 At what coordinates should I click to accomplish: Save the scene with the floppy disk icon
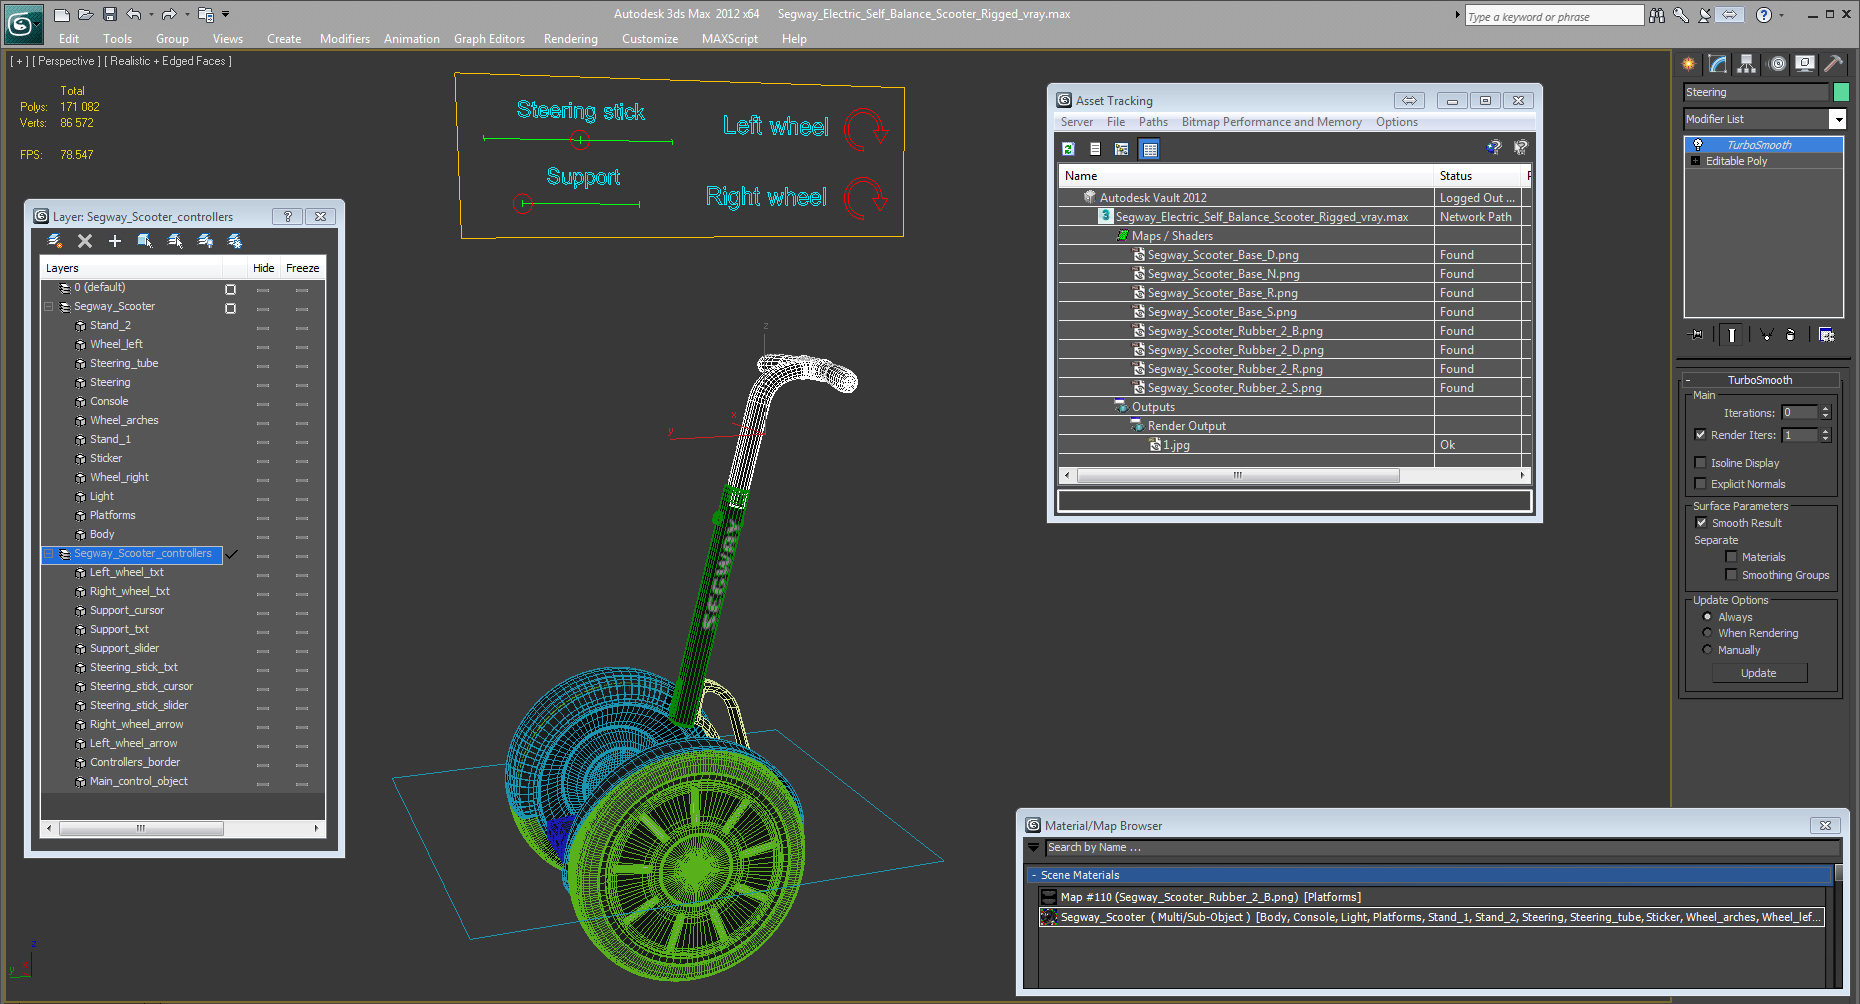tap(110, 14)
